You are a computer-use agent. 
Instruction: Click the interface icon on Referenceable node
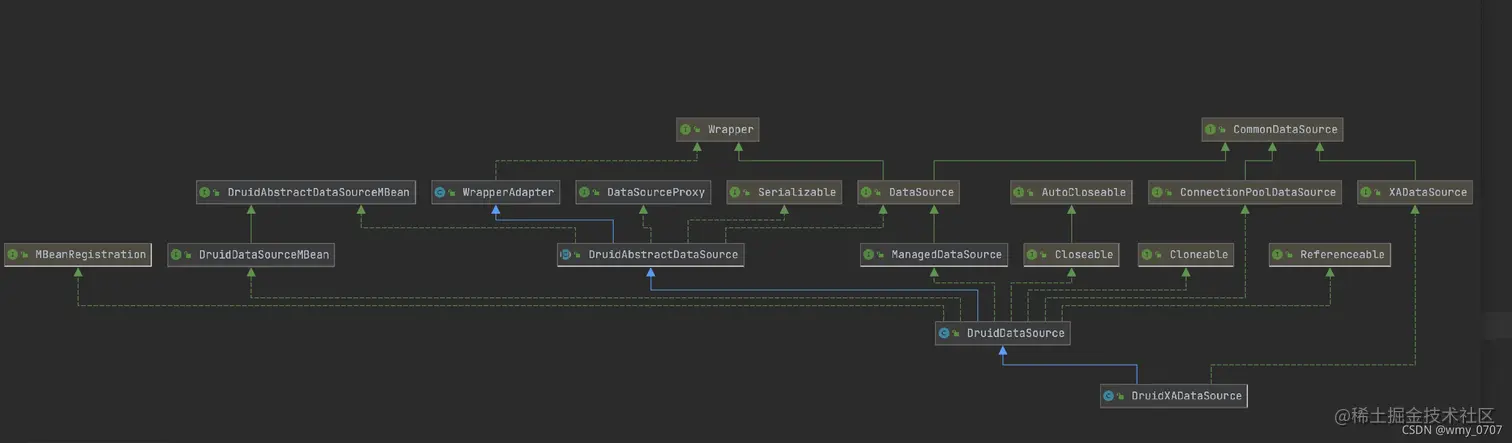[1277, 255]
